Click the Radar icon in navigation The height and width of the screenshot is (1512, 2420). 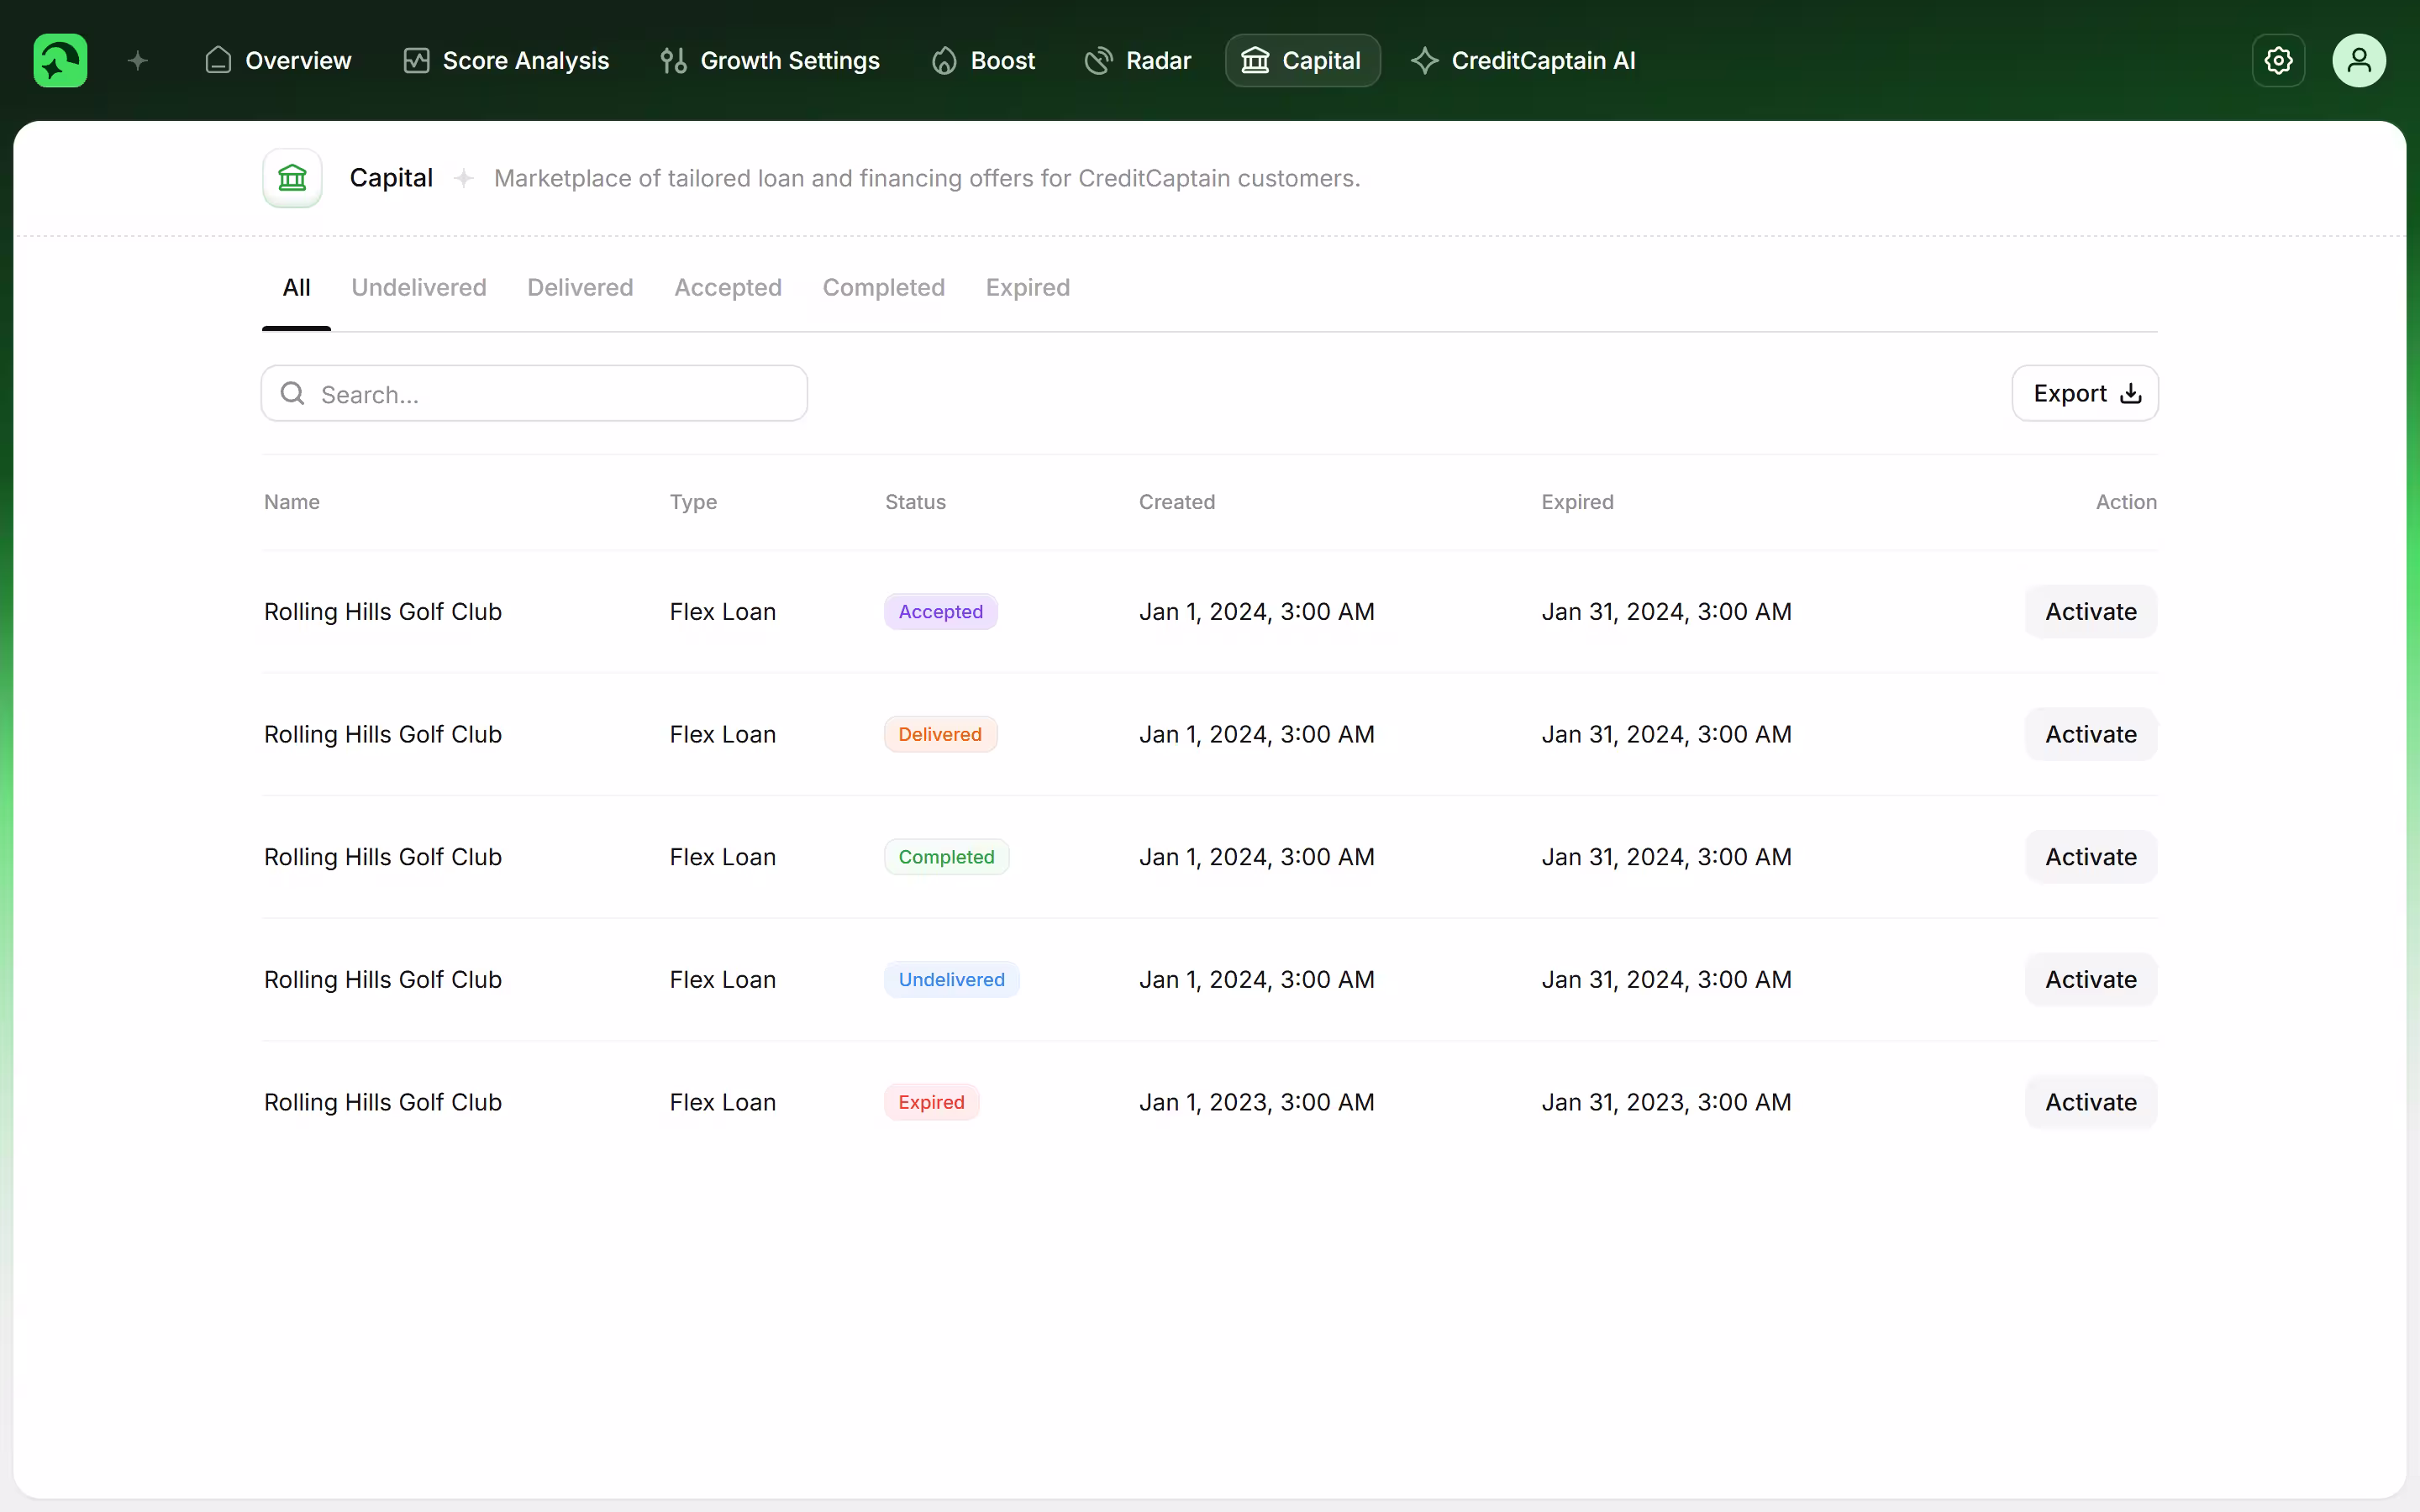(x=1098, y=61)
